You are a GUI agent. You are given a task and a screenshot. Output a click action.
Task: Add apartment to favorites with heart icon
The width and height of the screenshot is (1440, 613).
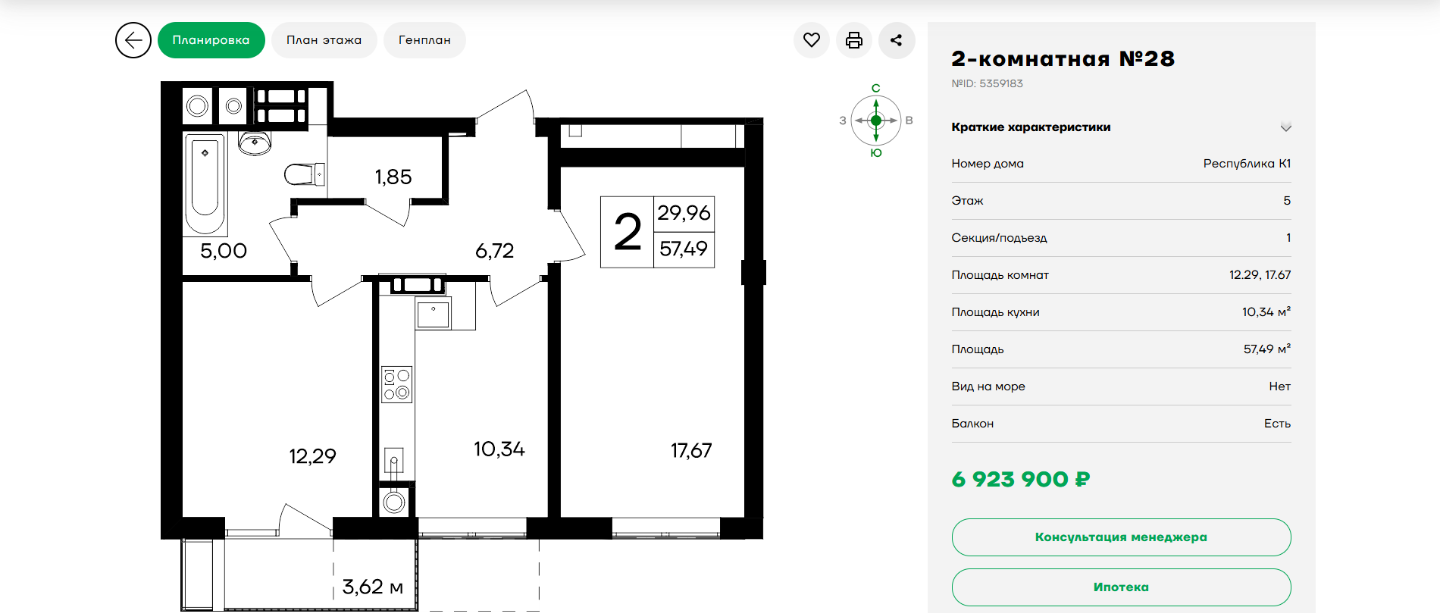pos(812,41)
